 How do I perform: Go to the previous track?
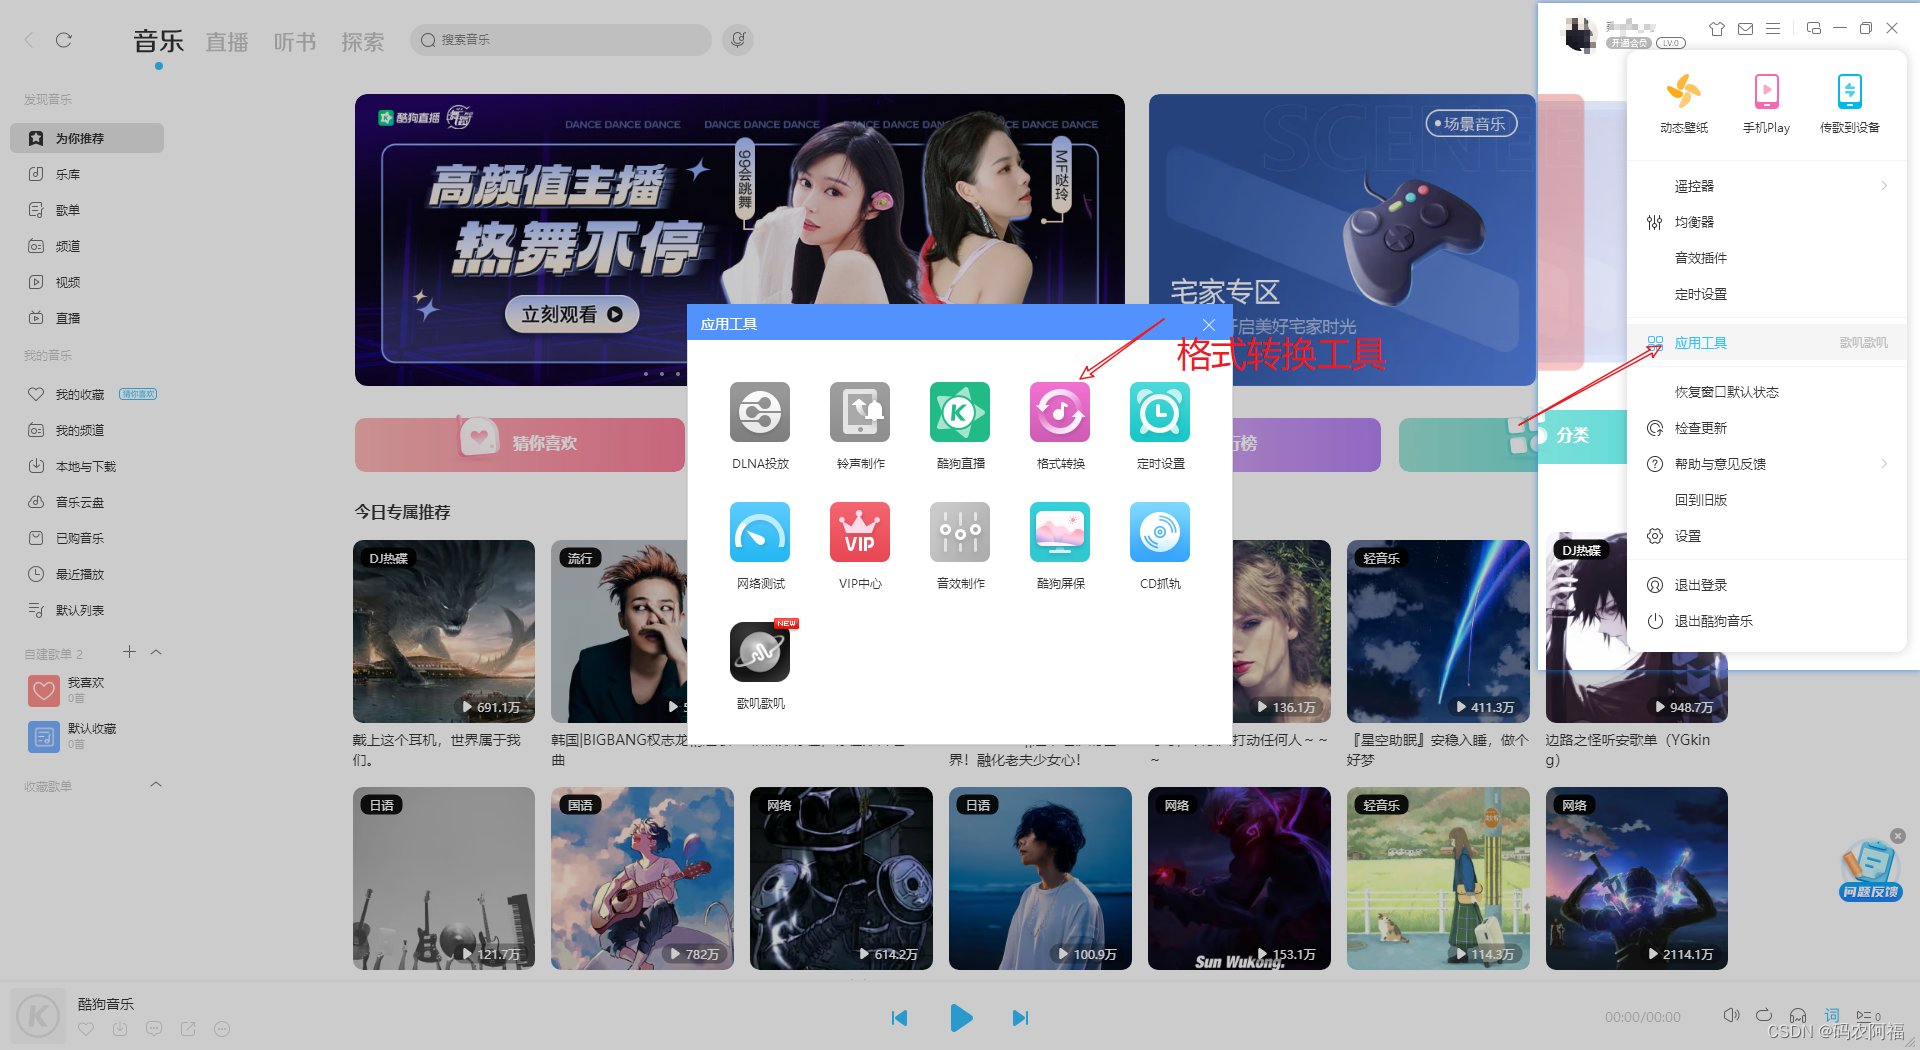pos(899,1018)
